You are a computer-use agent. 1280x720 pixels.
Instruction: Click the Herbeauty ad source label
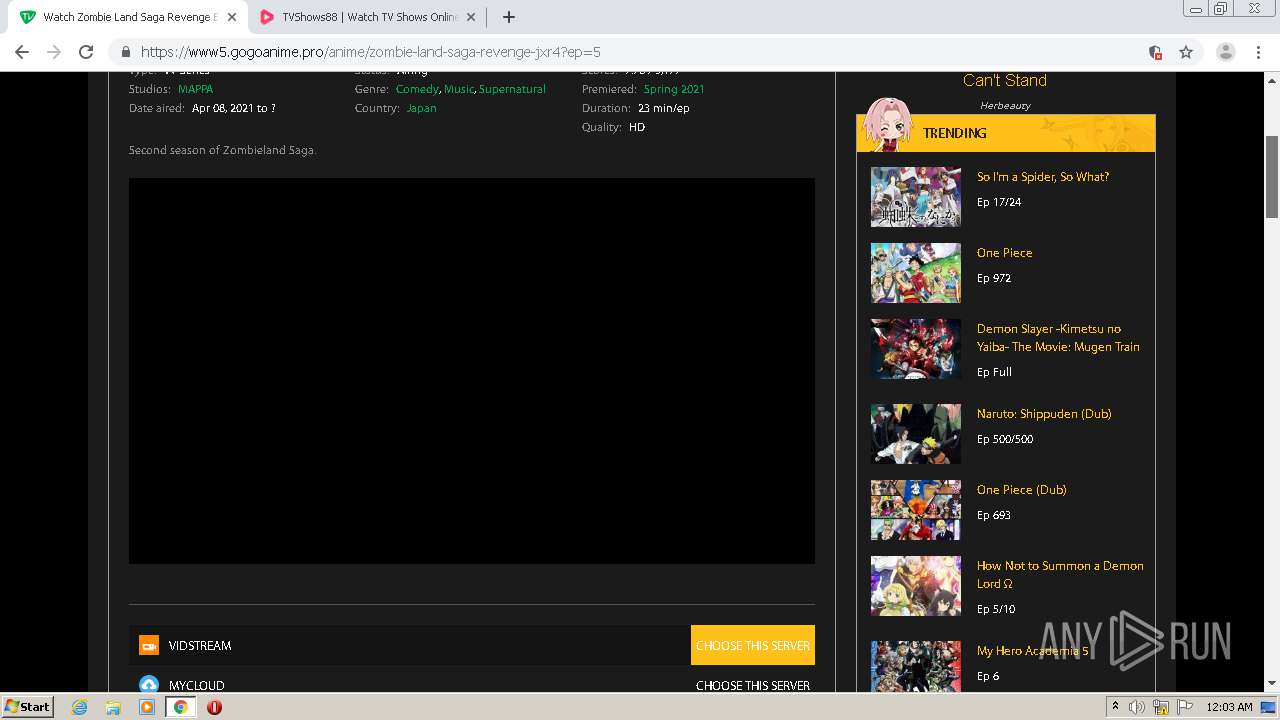pos(1005,105)
